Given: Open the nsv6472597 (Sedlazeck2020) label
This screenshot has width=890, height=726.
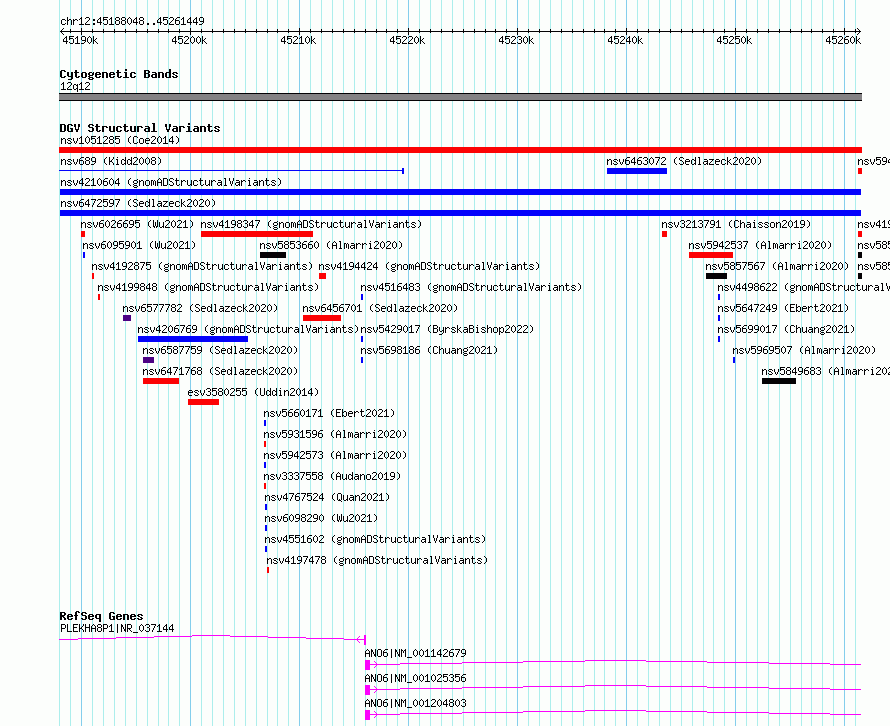Looking at the screenshot, I should pyautogui.click(x=138, y=203).
